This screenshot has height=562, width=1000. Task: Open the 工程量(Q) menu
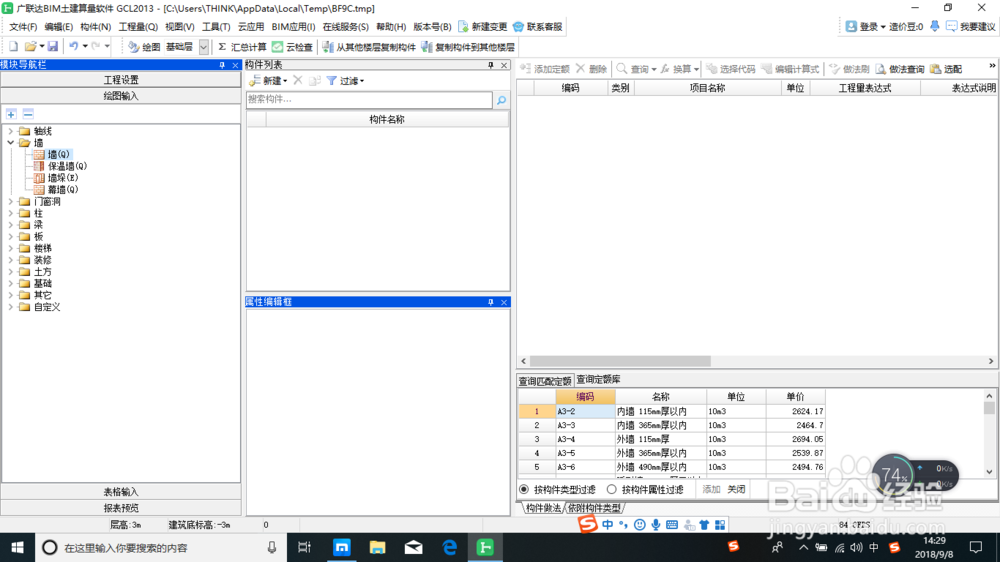point(138,27)
